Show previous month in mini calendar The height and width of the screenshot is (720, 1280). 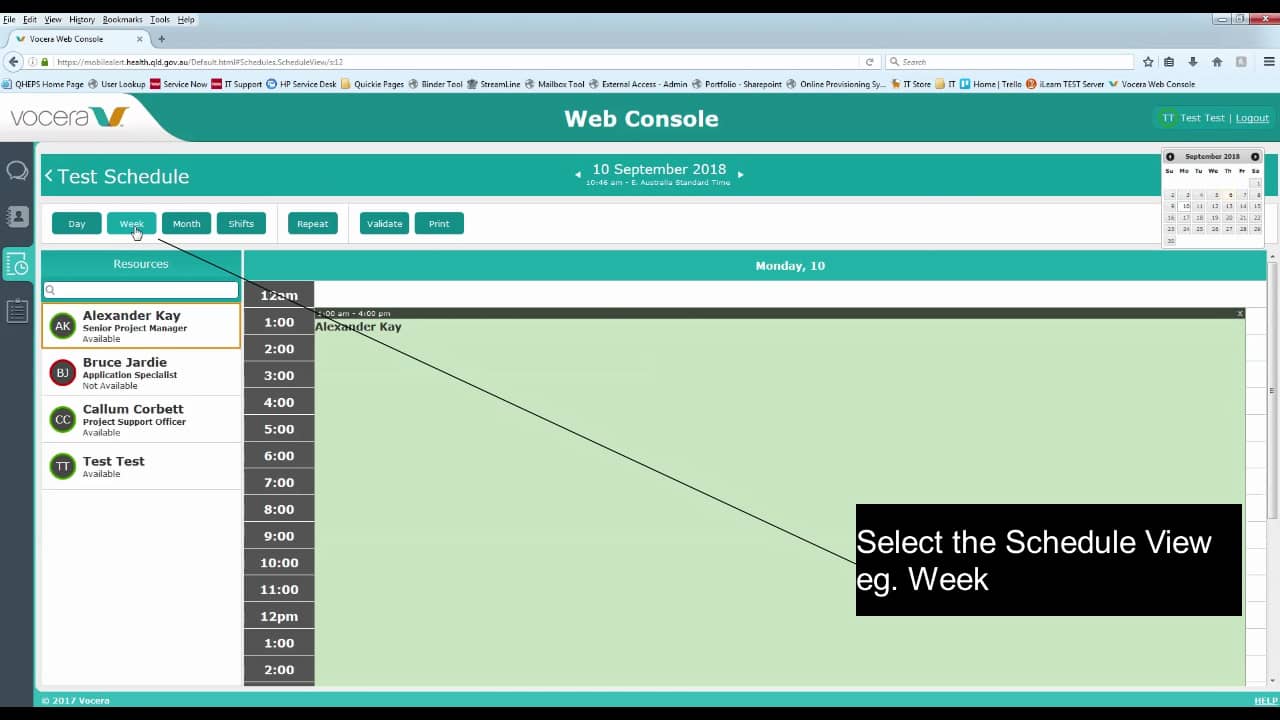point(1170,157)
